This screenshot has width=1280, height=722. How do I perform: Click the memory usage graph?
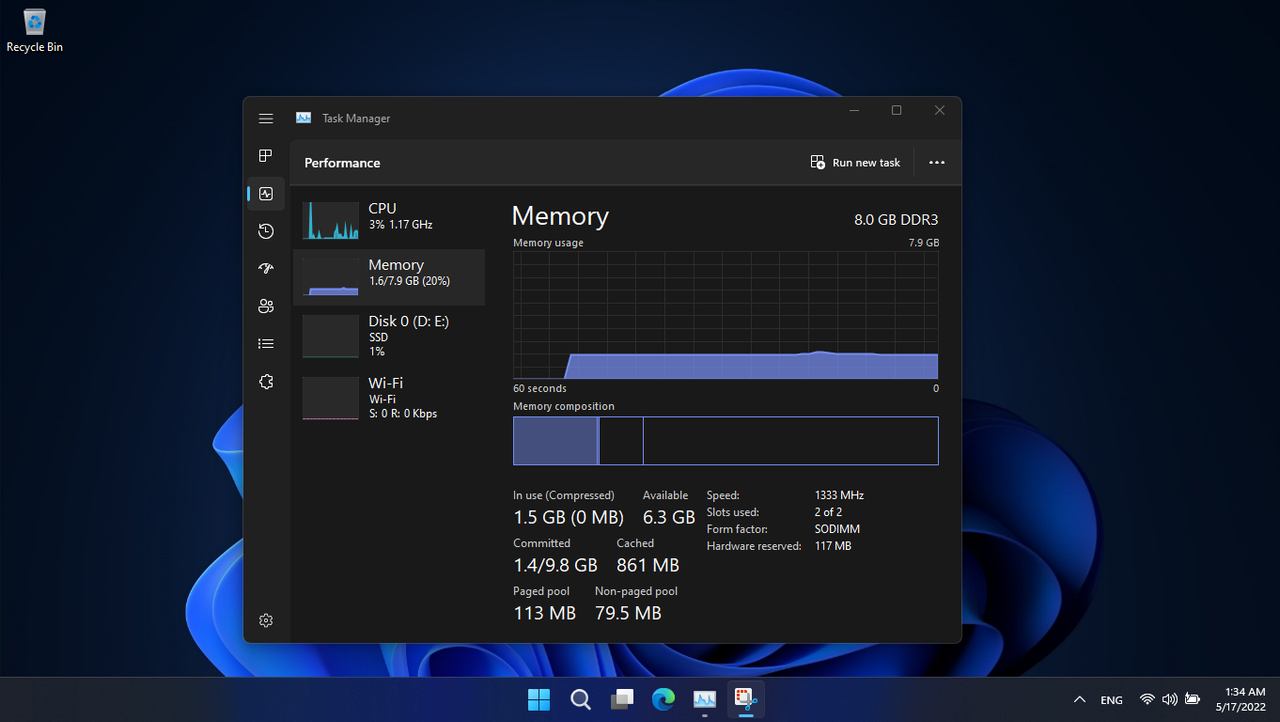725,315
